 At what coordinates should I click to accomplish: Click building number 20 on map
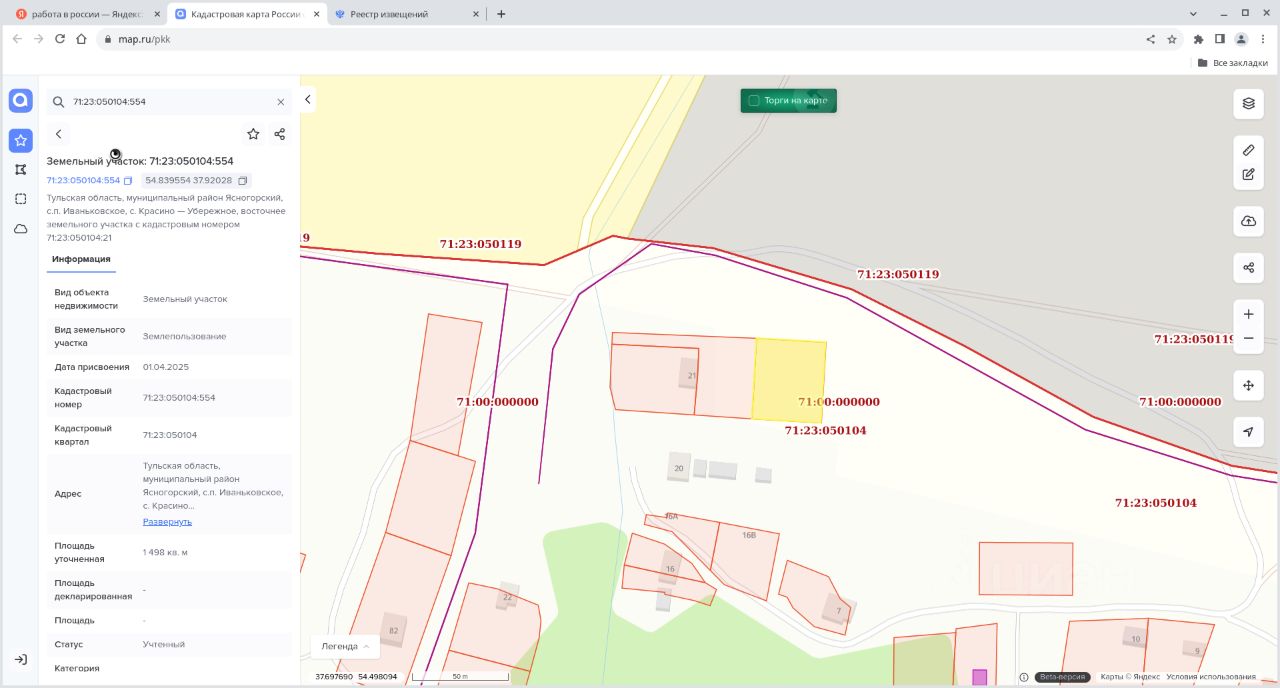pyautogui.click(x=679, y=468)
